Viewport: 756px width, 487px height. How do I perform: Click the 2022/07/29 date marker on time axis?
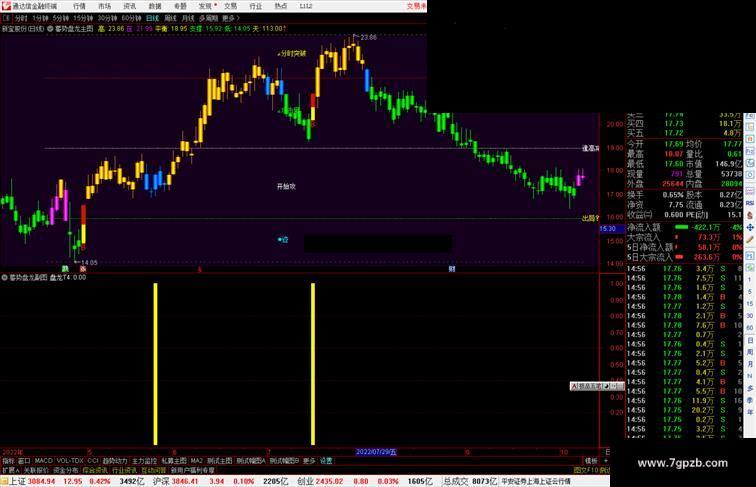pos(376,452)
